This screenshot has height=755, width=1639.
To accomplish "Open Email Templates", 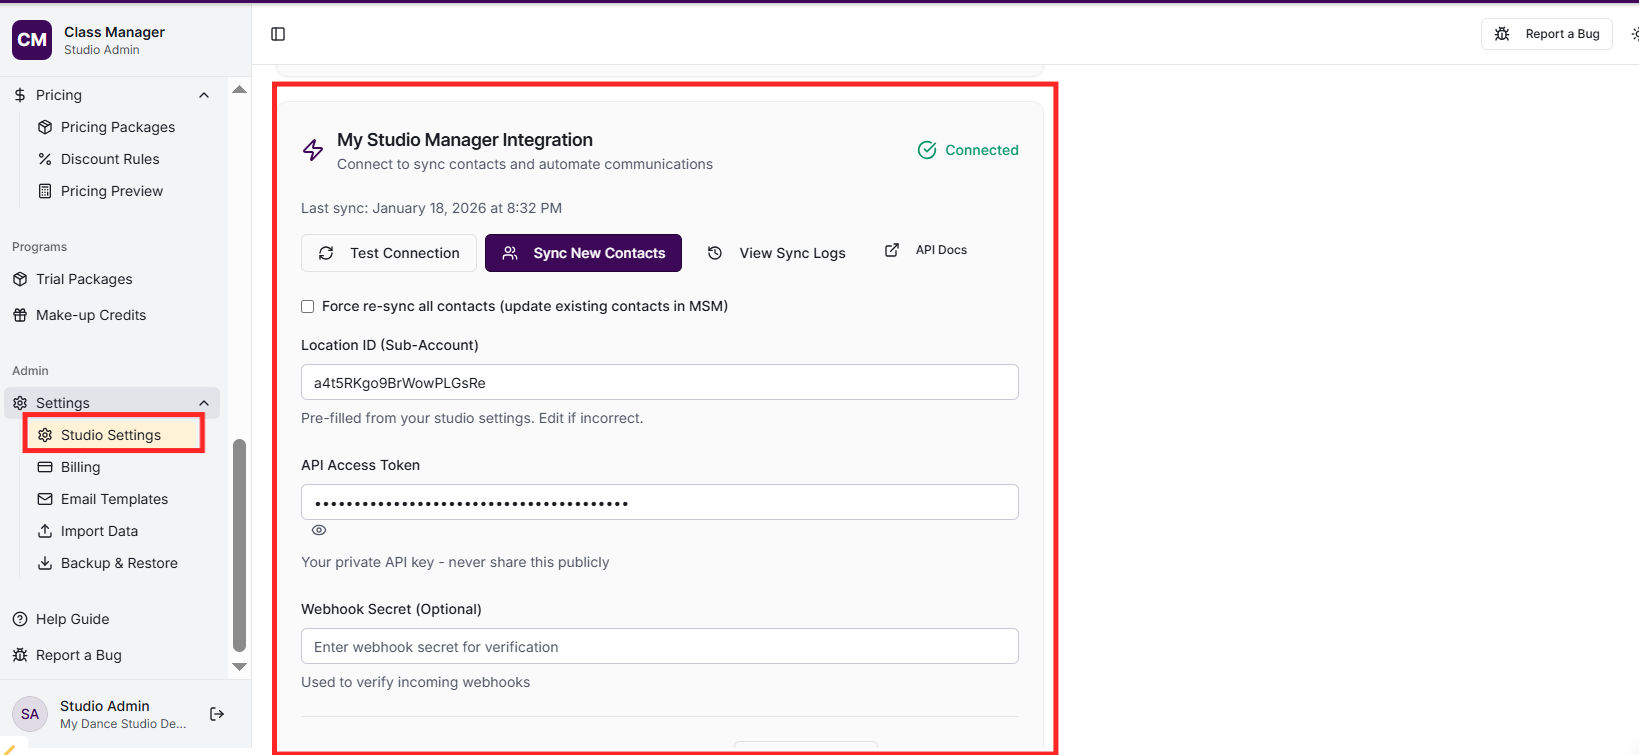I will [114, 499].
